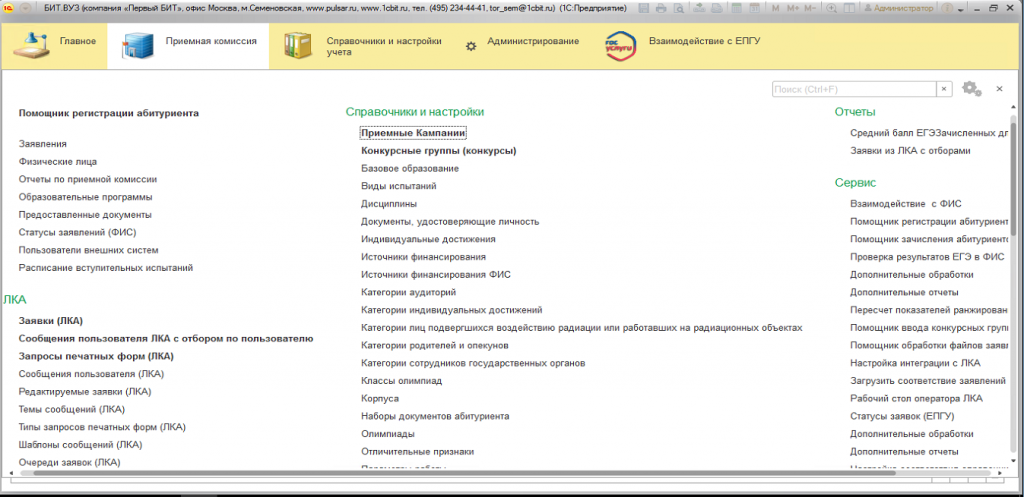Click the 1C logo icon in title bar
1024x497 pixels.
pos(9,8)
